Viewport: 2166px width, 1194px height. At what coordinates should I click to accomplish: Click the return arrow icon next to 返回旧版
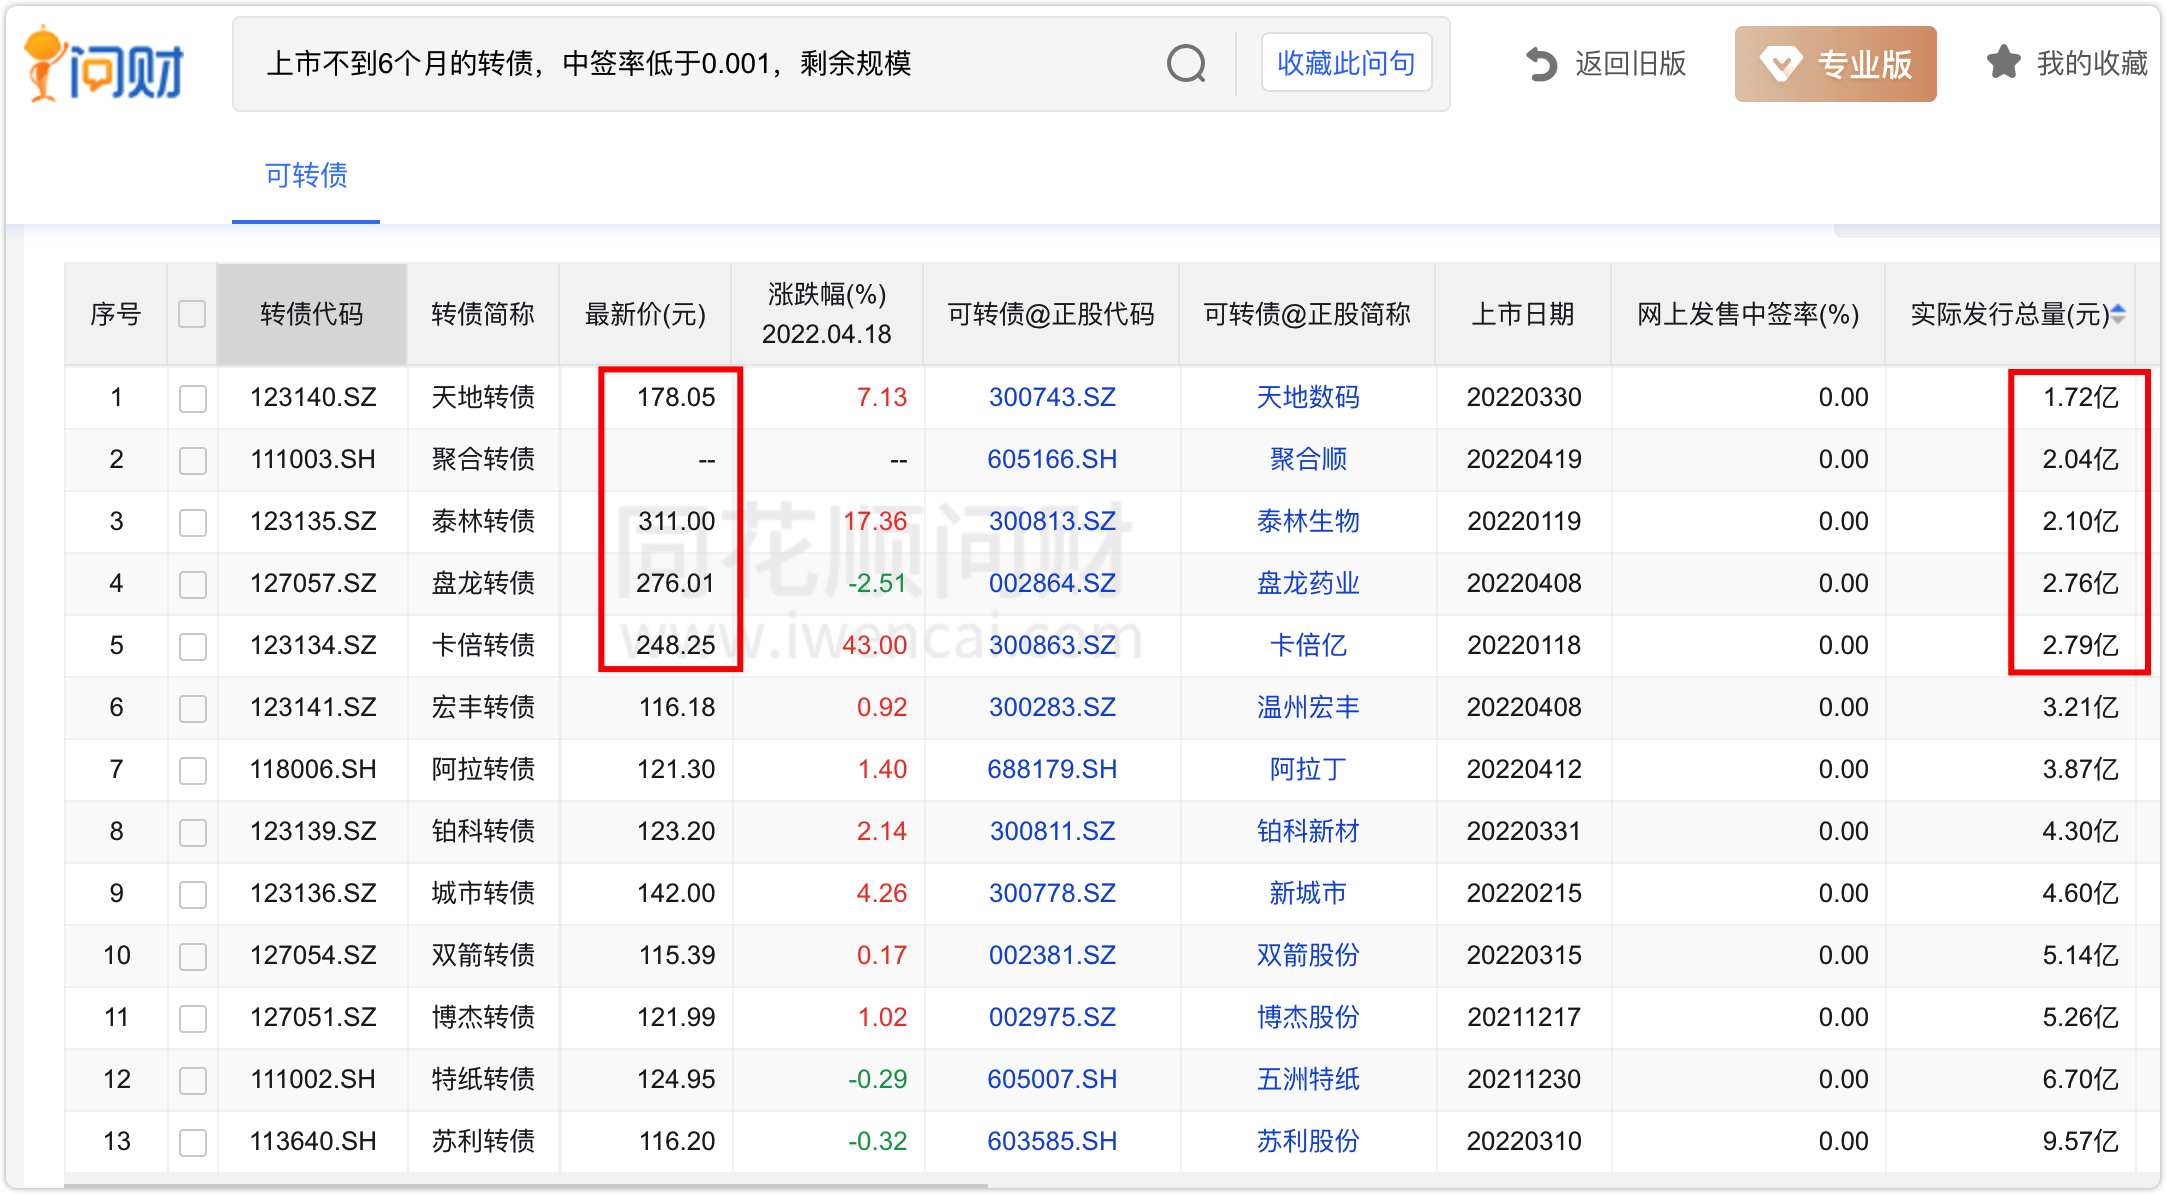tap(1541, 64)
